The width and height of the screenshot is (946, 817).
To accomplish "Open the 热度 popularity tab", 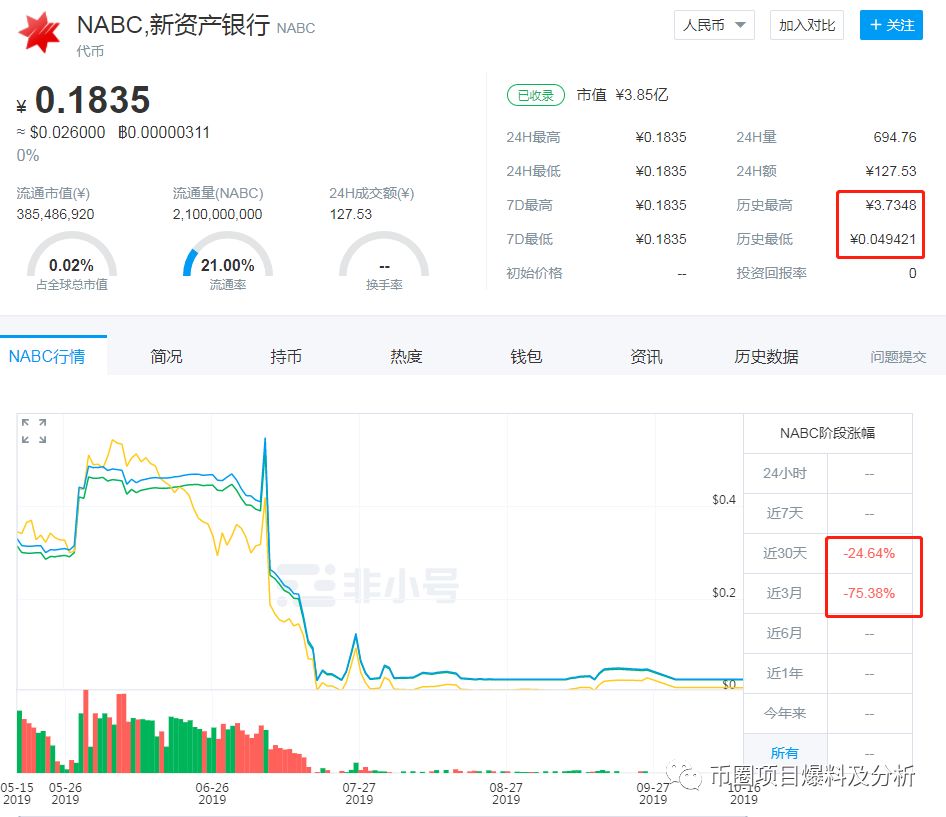I will 406,357.
